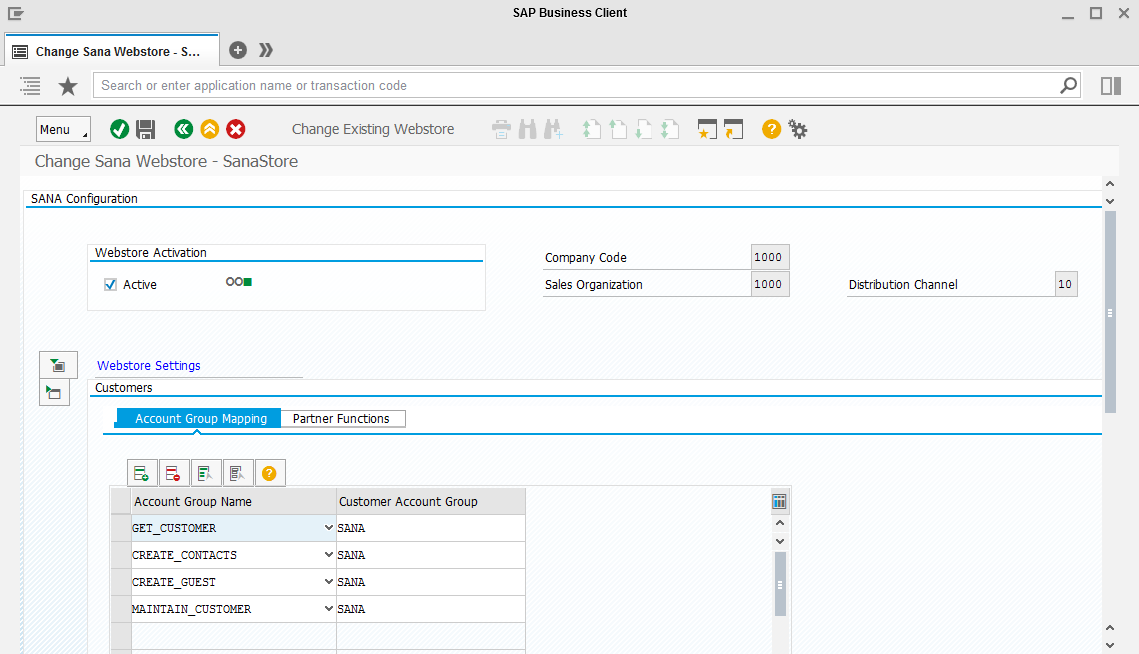The width and height of the screenshot is (1139, 654).
Task: Go to previous page icon
Action: tap(617, 129)
